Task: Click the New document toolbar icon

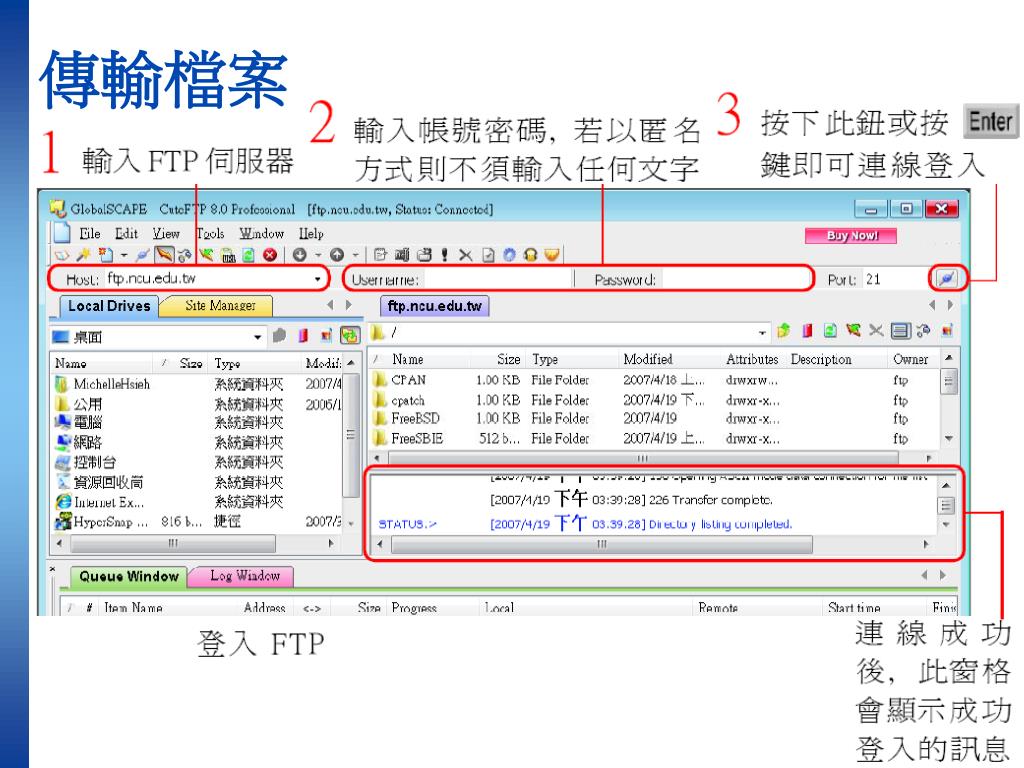Action: click(x=105, y=255)
